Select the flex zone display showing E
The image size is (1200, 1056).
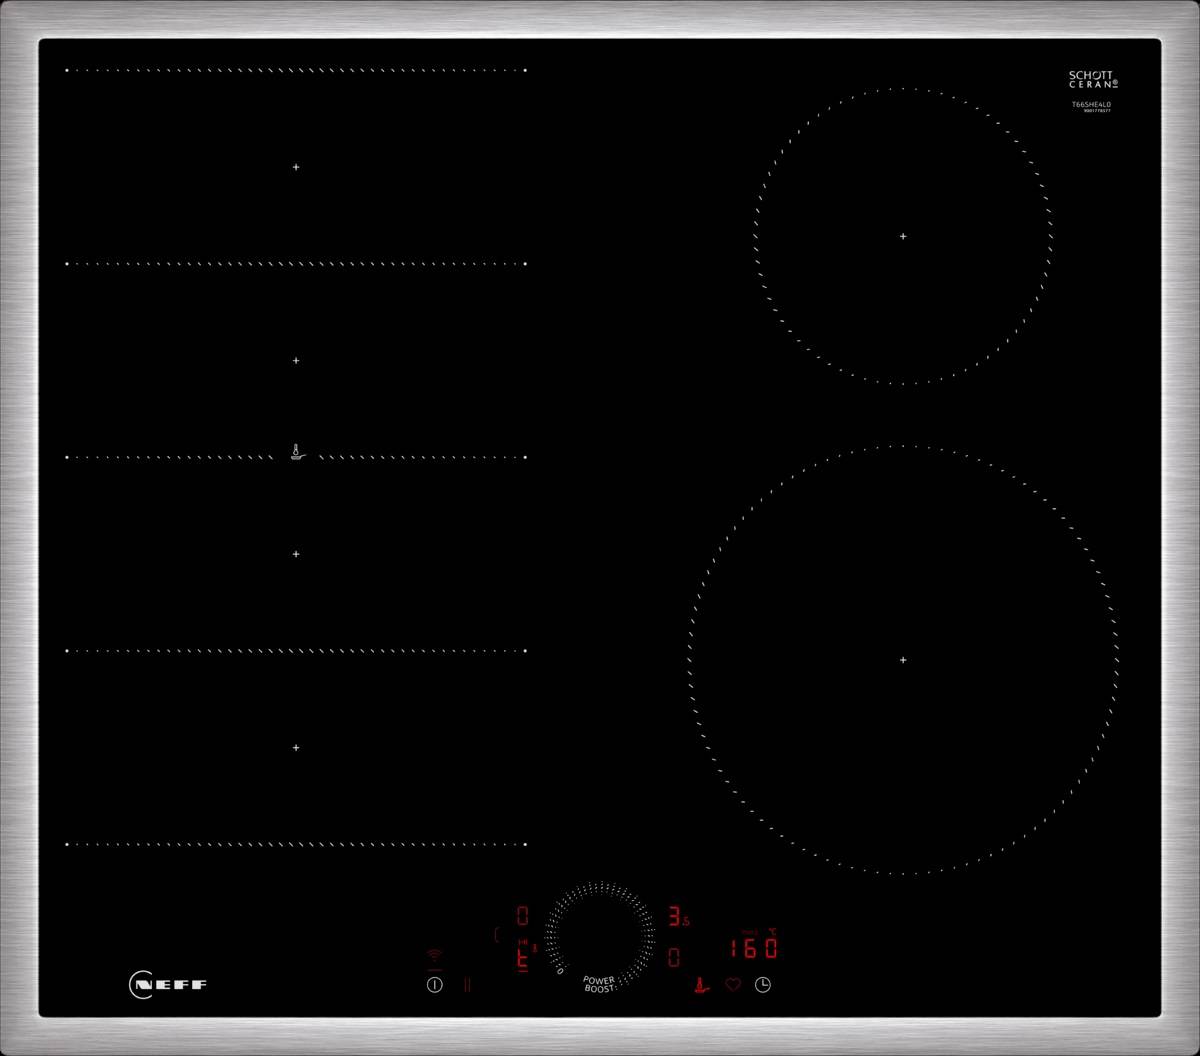pos(522,957)
